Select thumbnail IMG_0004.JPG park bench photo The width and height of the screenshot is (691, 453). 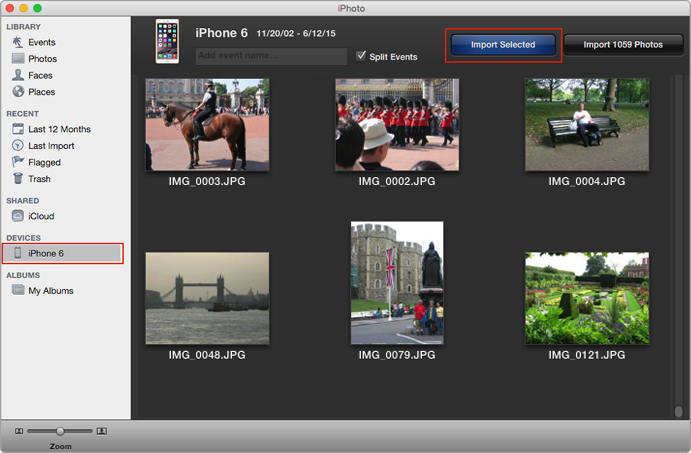pyautogui.click(x=587, y=125)
